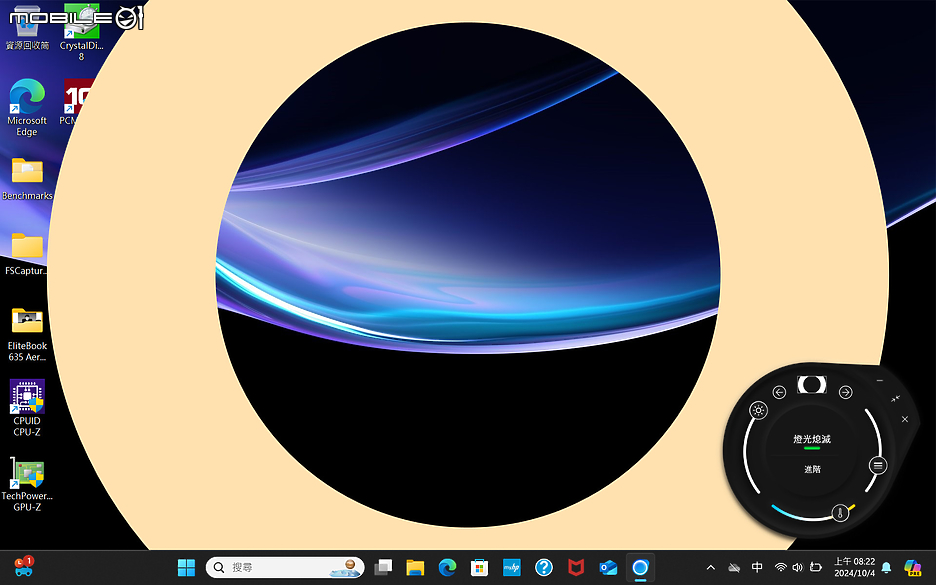
Task: Switch the 中 input method indicator
Action: point(757,567)
